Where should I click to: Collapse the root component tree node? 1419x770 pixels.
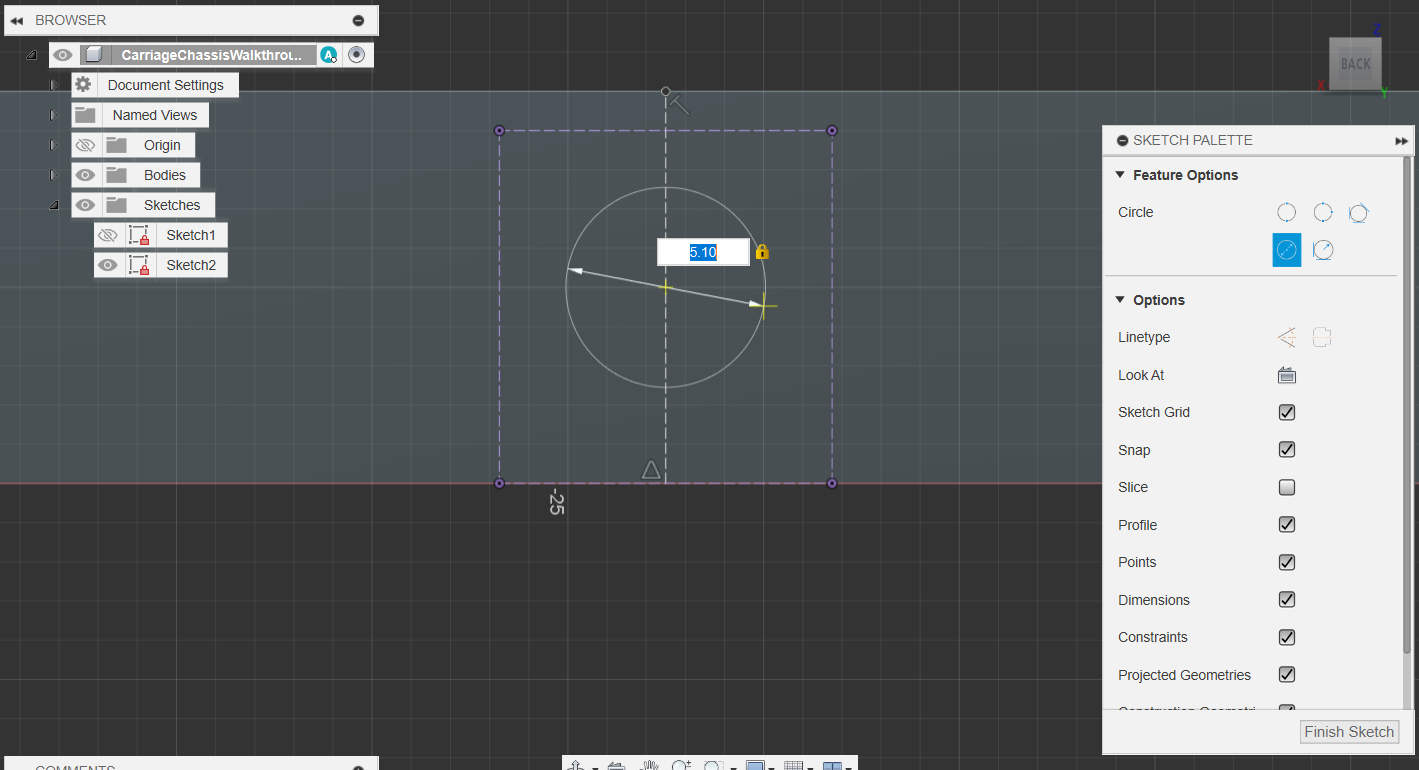pyautogui.click(x=31, y=55)
